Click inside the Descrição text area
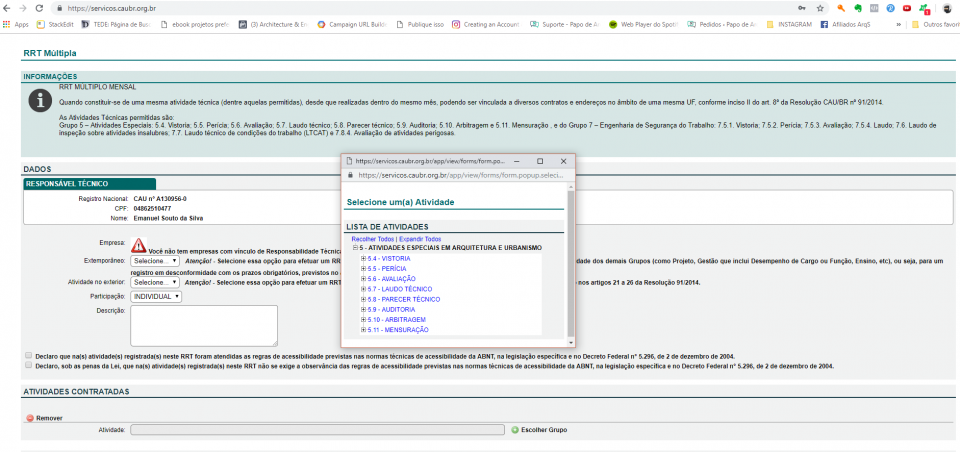 pos(204,326)
